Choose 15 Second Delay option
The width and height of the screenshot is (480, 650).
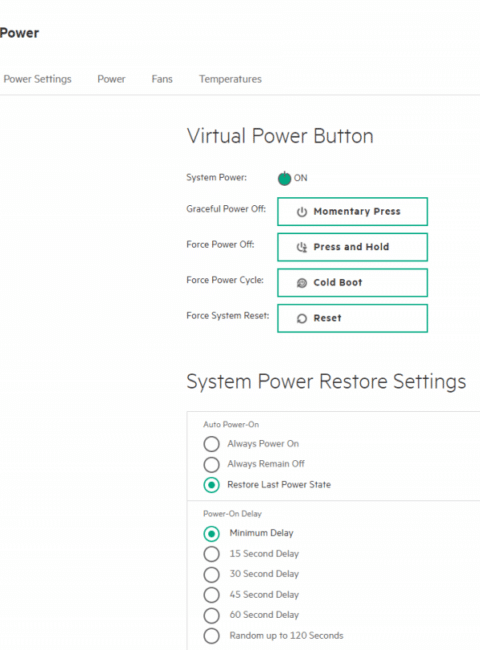pos(211,554)
